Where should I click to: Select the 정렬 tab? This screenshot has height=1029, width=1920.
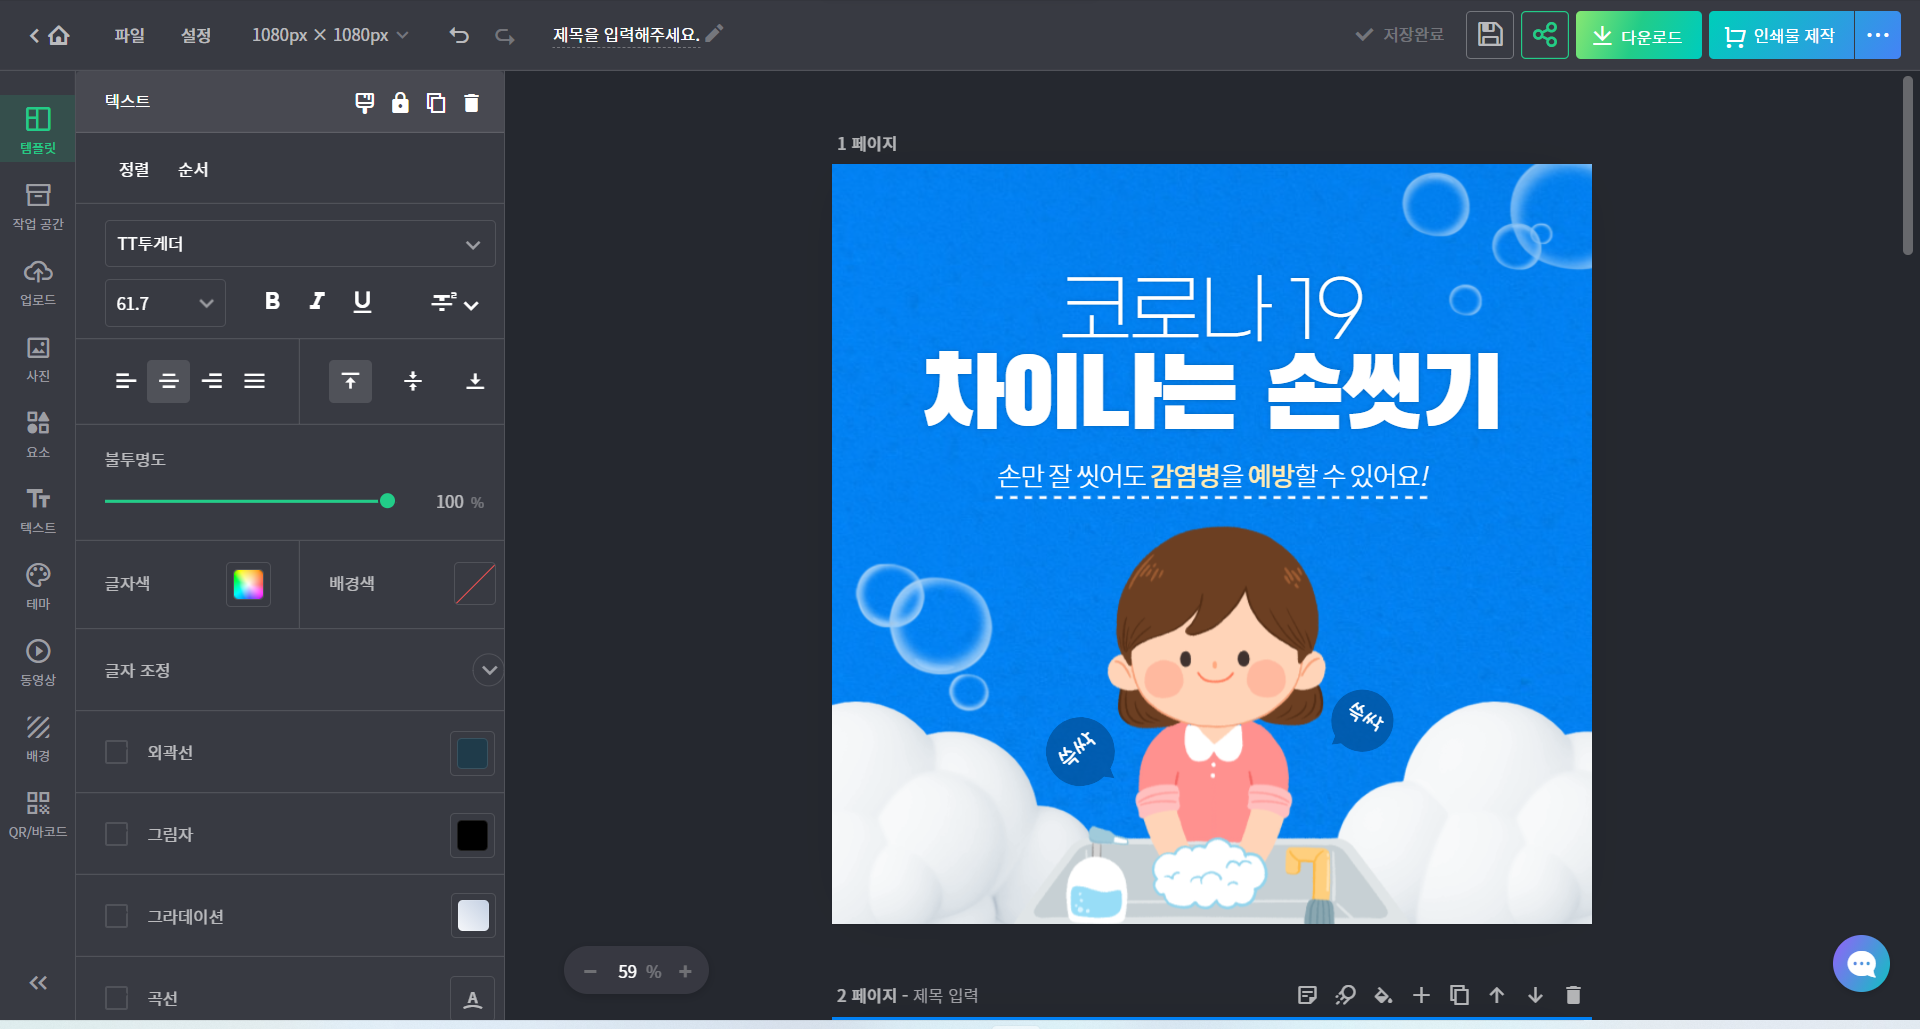click(x=134, y=169)
